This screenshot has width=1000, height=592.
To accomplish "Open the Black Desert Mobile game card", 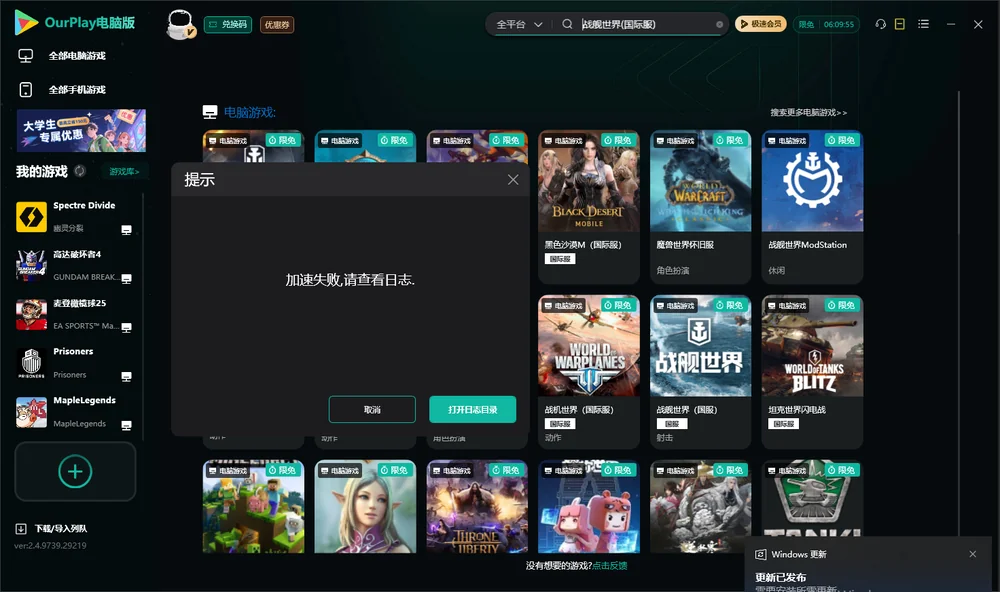I will point(589,207).
